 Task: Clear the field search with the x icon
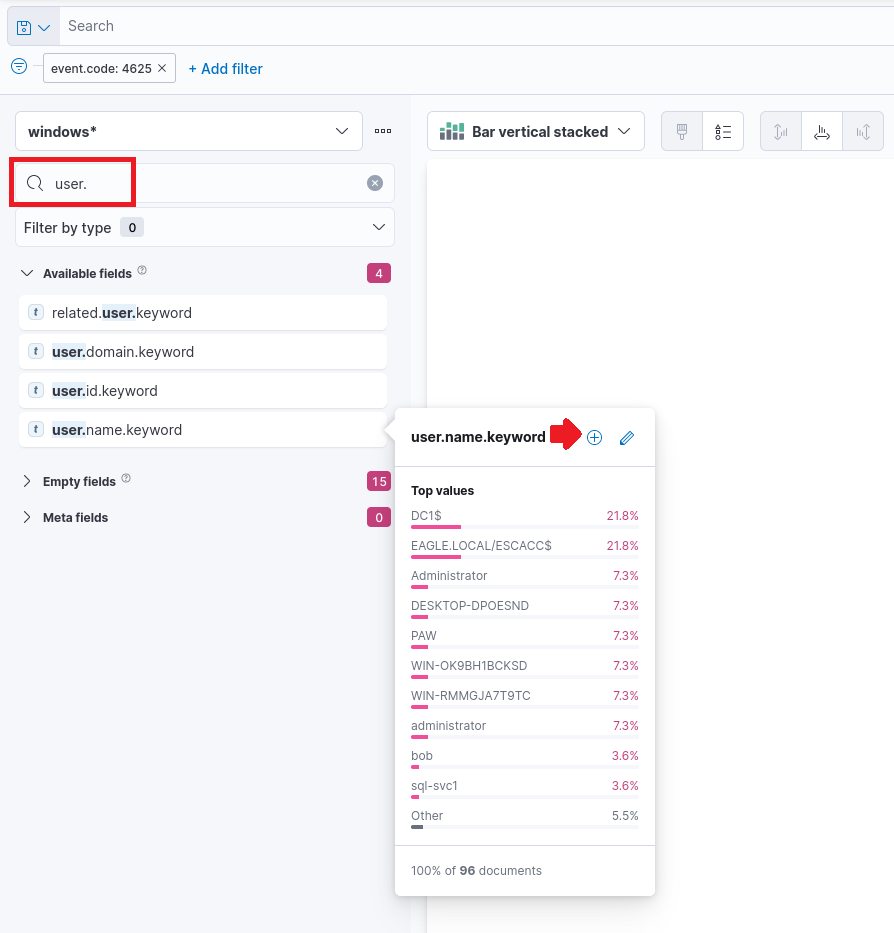click(x=375, y=182)
